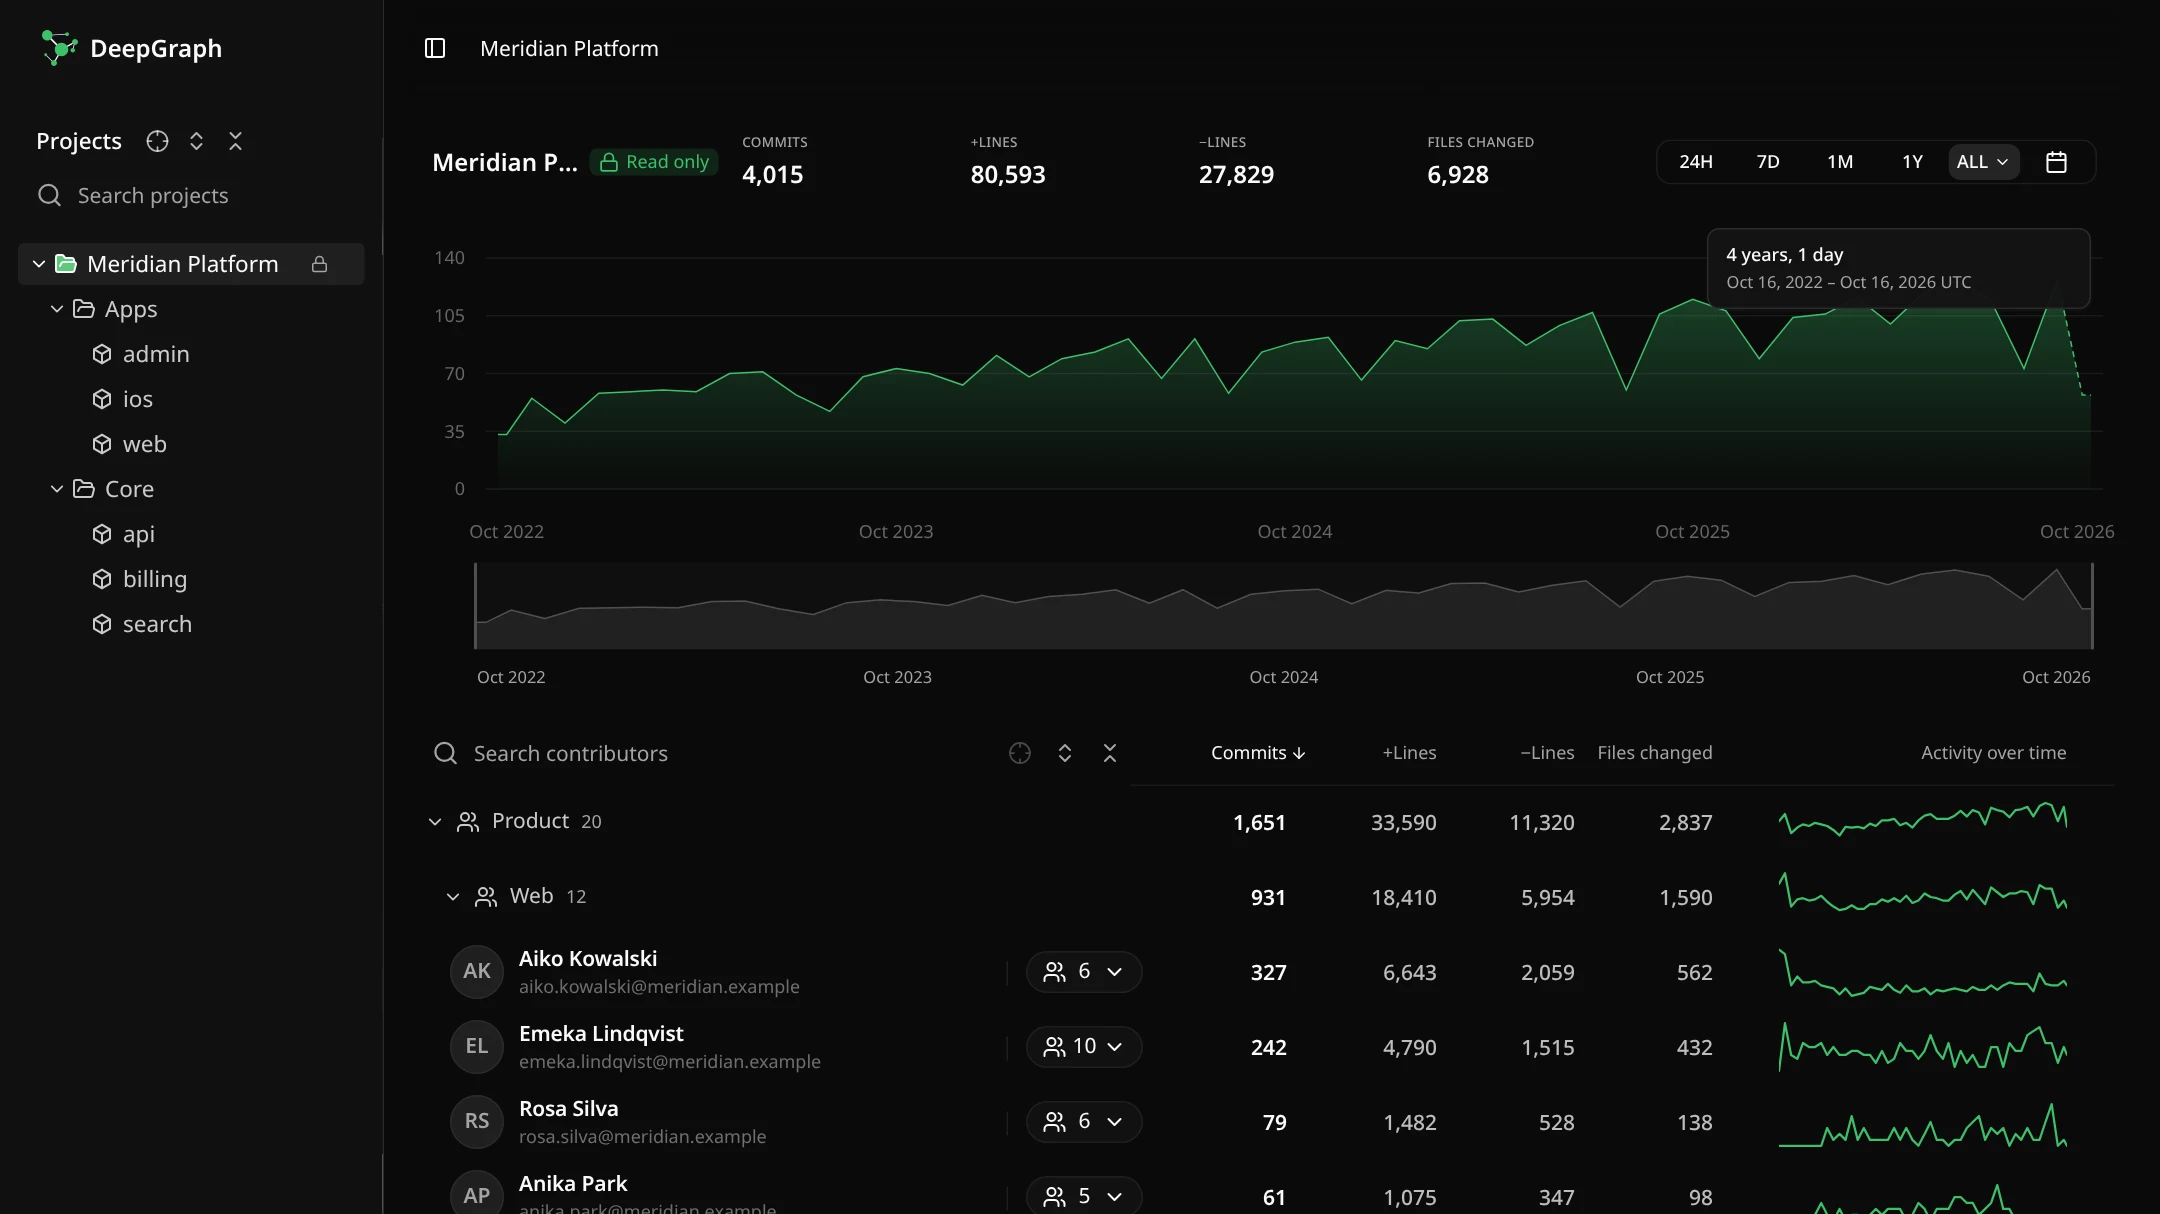Select the 24H time range

click(x=1696, y=162)
